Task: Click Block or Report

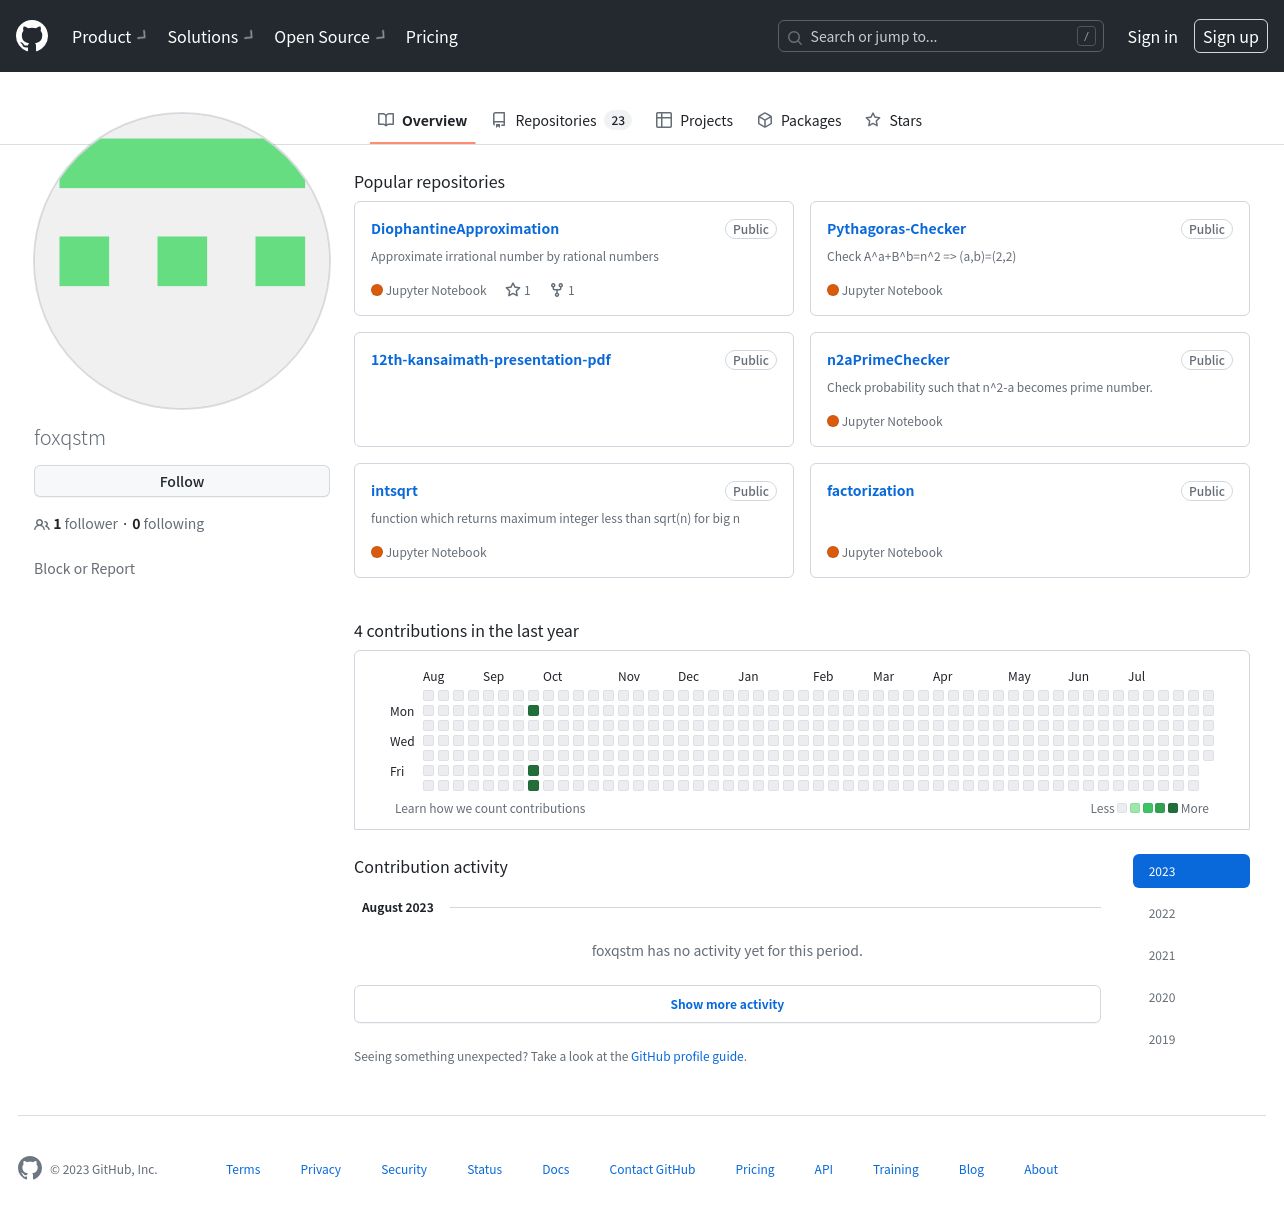Action: pyautogui.click(x=84, y=569)
